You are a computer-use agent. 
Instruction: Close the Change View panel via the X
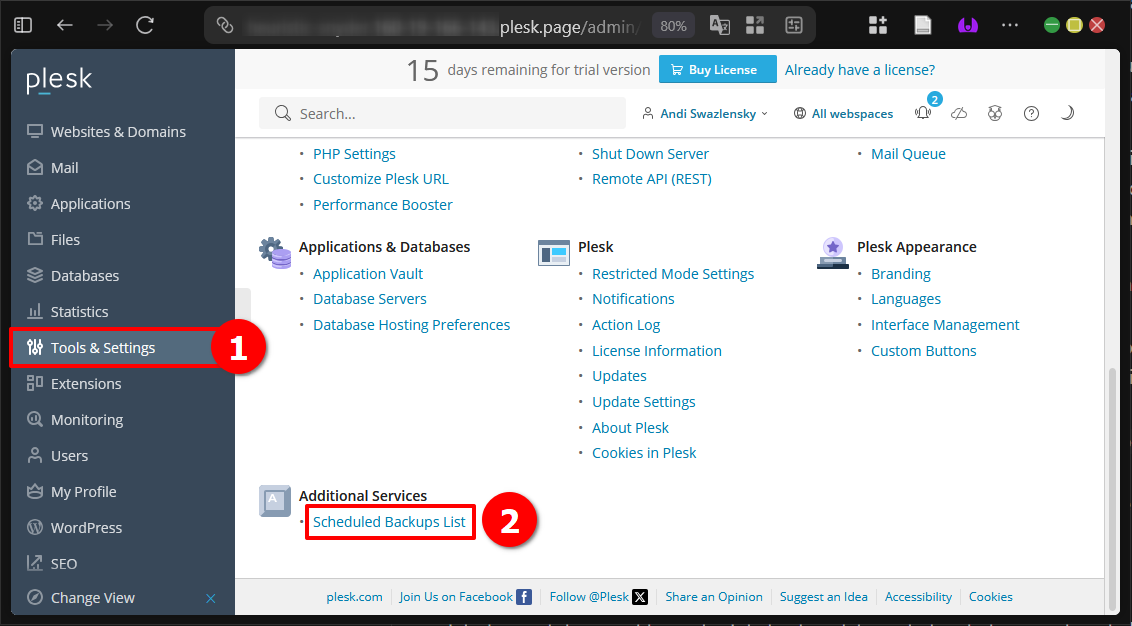pyautogui.click(x=210, y=597)
